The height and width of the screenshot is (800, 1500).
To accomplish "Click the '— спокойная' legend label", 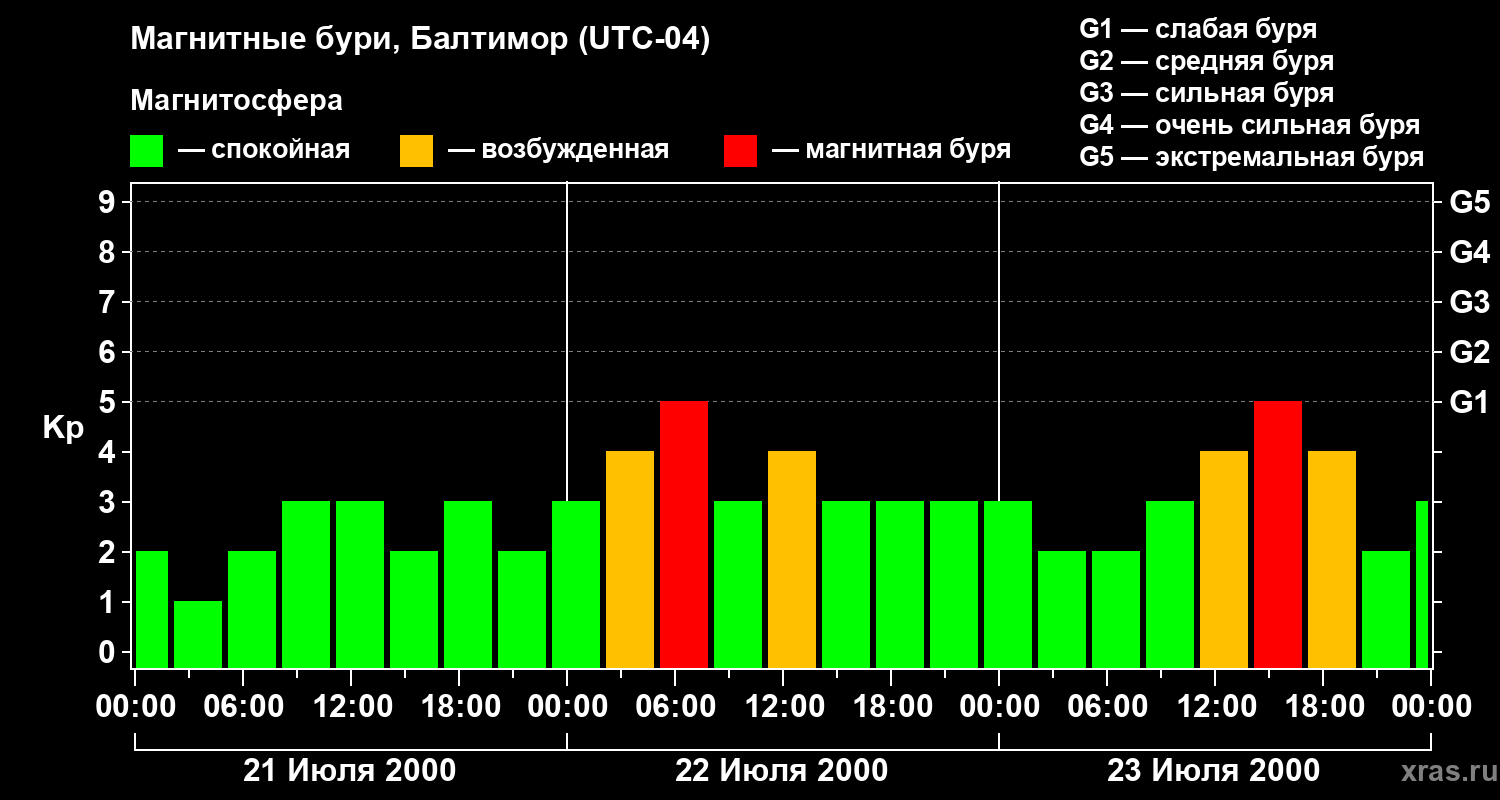I will 264,151.
